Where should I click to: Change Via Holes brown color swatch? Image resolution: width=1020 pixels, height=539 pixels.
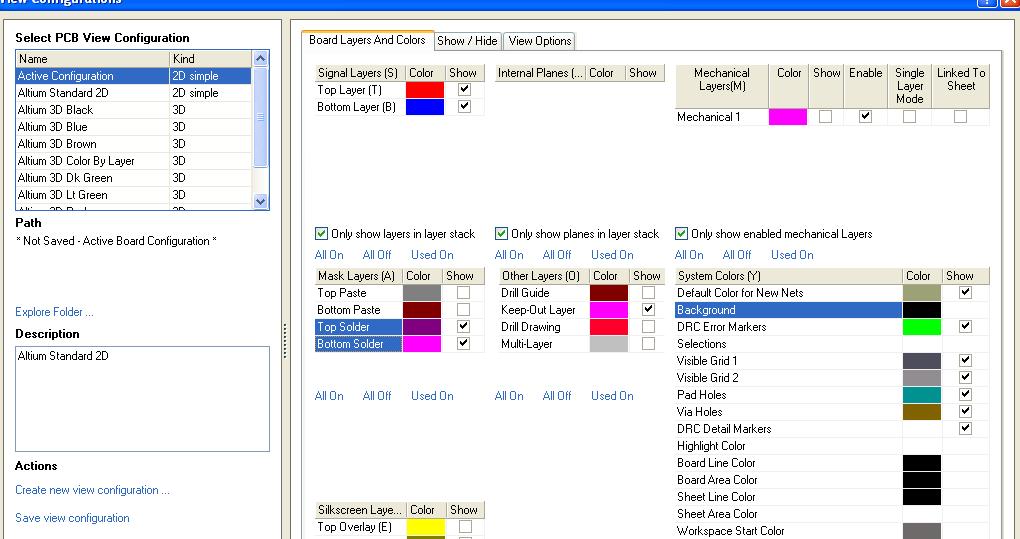pyautogui.click(x=922, y=412)
